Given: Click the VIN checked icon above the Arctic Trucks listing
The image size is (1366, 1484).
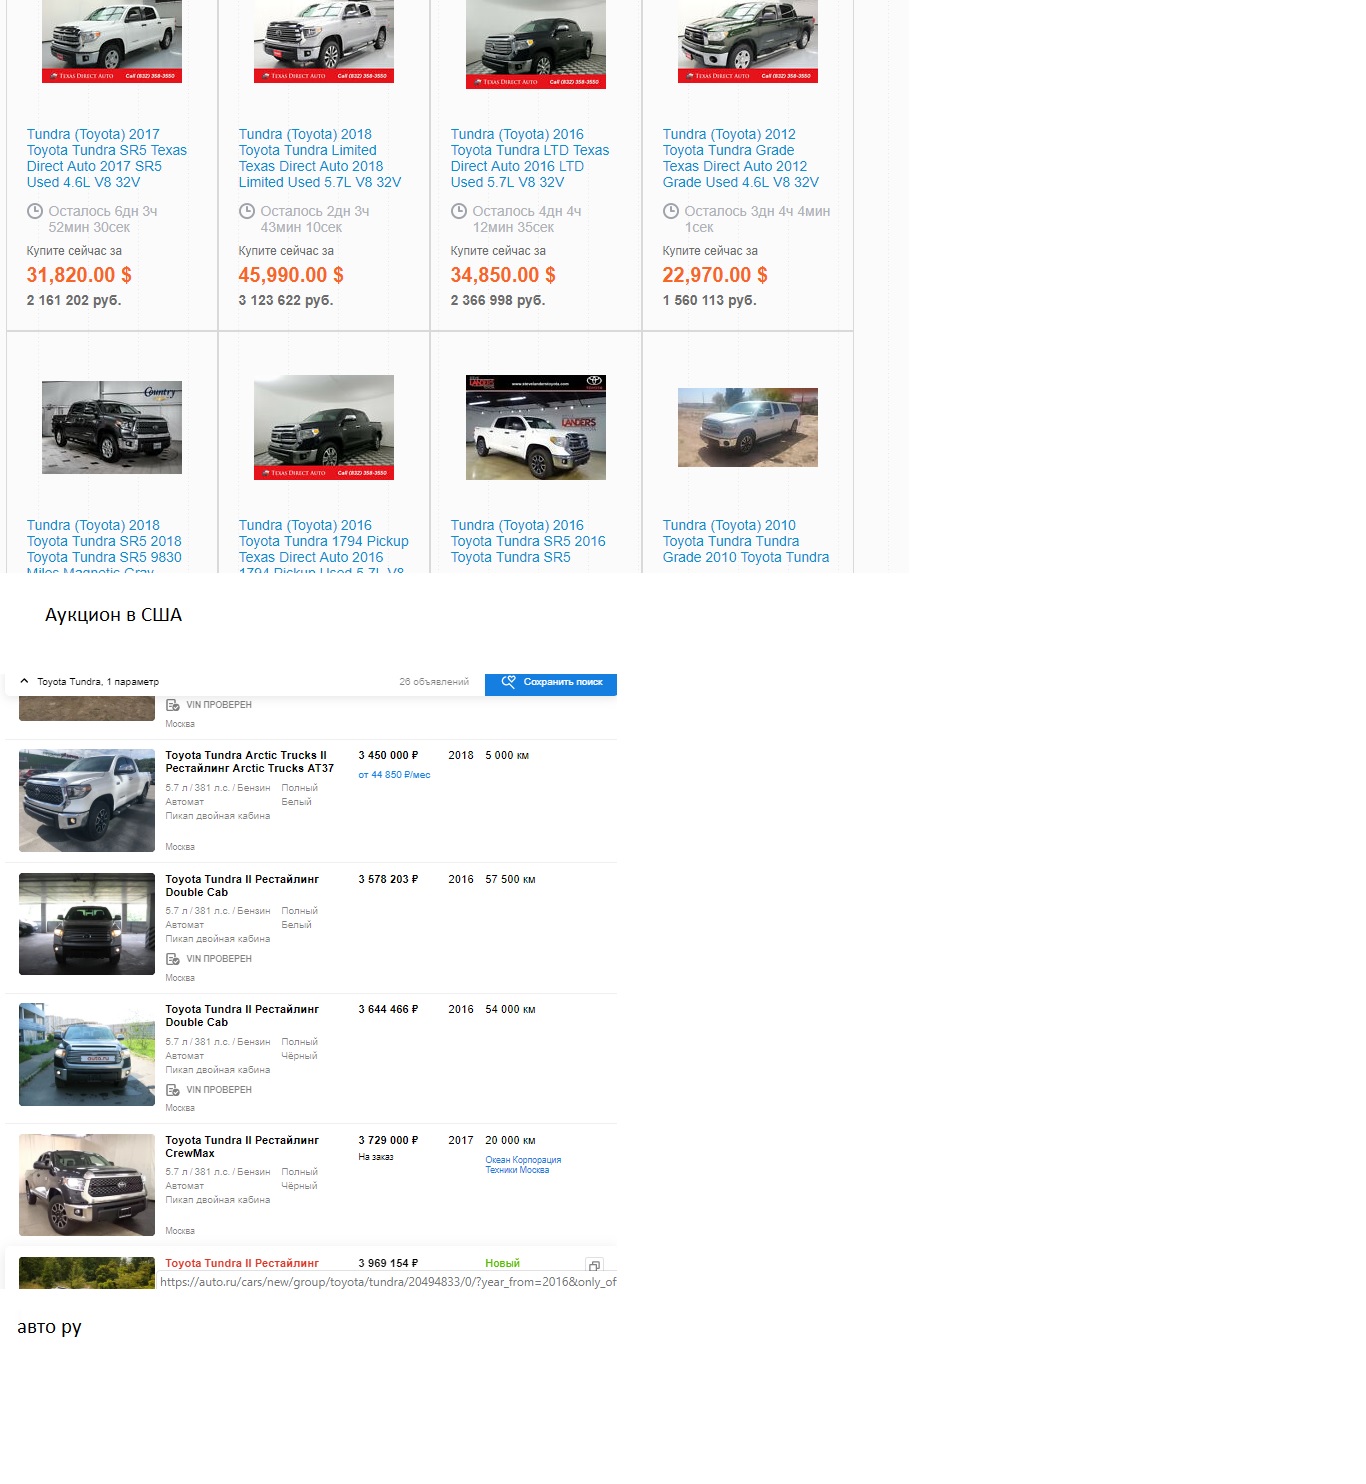Looking at the screenshot, I should 173,705.
